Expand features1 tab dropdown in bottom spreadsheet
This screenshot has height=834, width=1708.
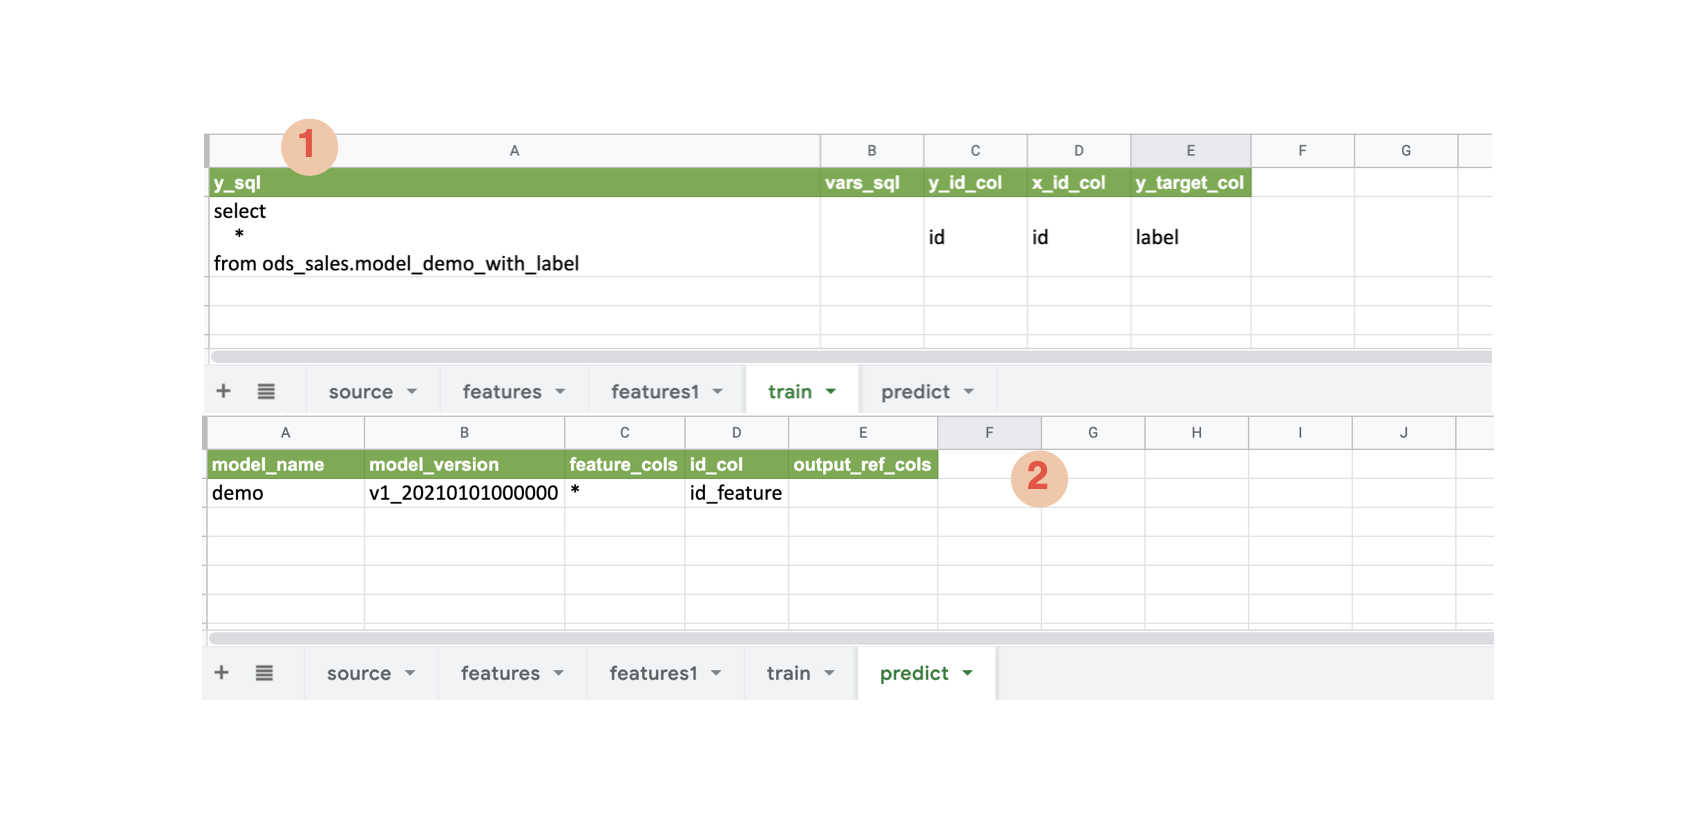(716, 673)
